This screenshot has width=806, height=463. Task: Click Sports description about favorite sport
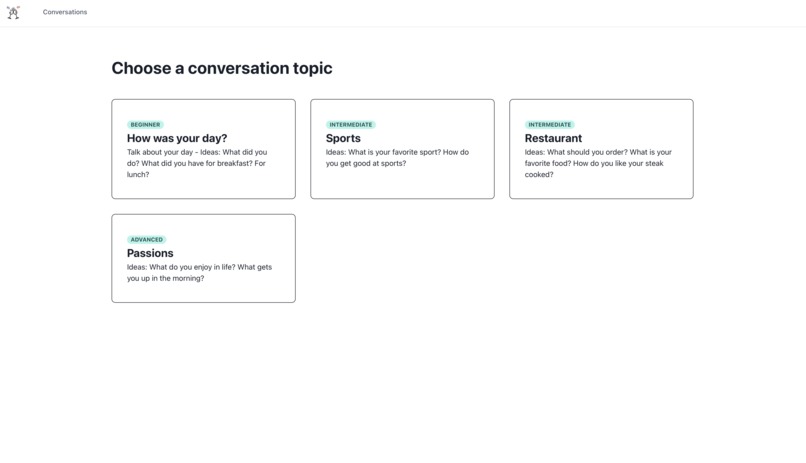397,158
